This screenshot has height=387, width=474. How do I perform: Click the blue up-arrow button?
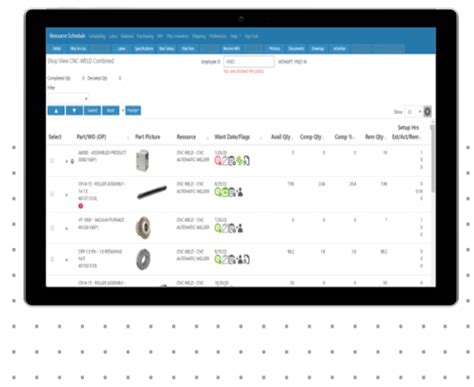coord(56,110)
